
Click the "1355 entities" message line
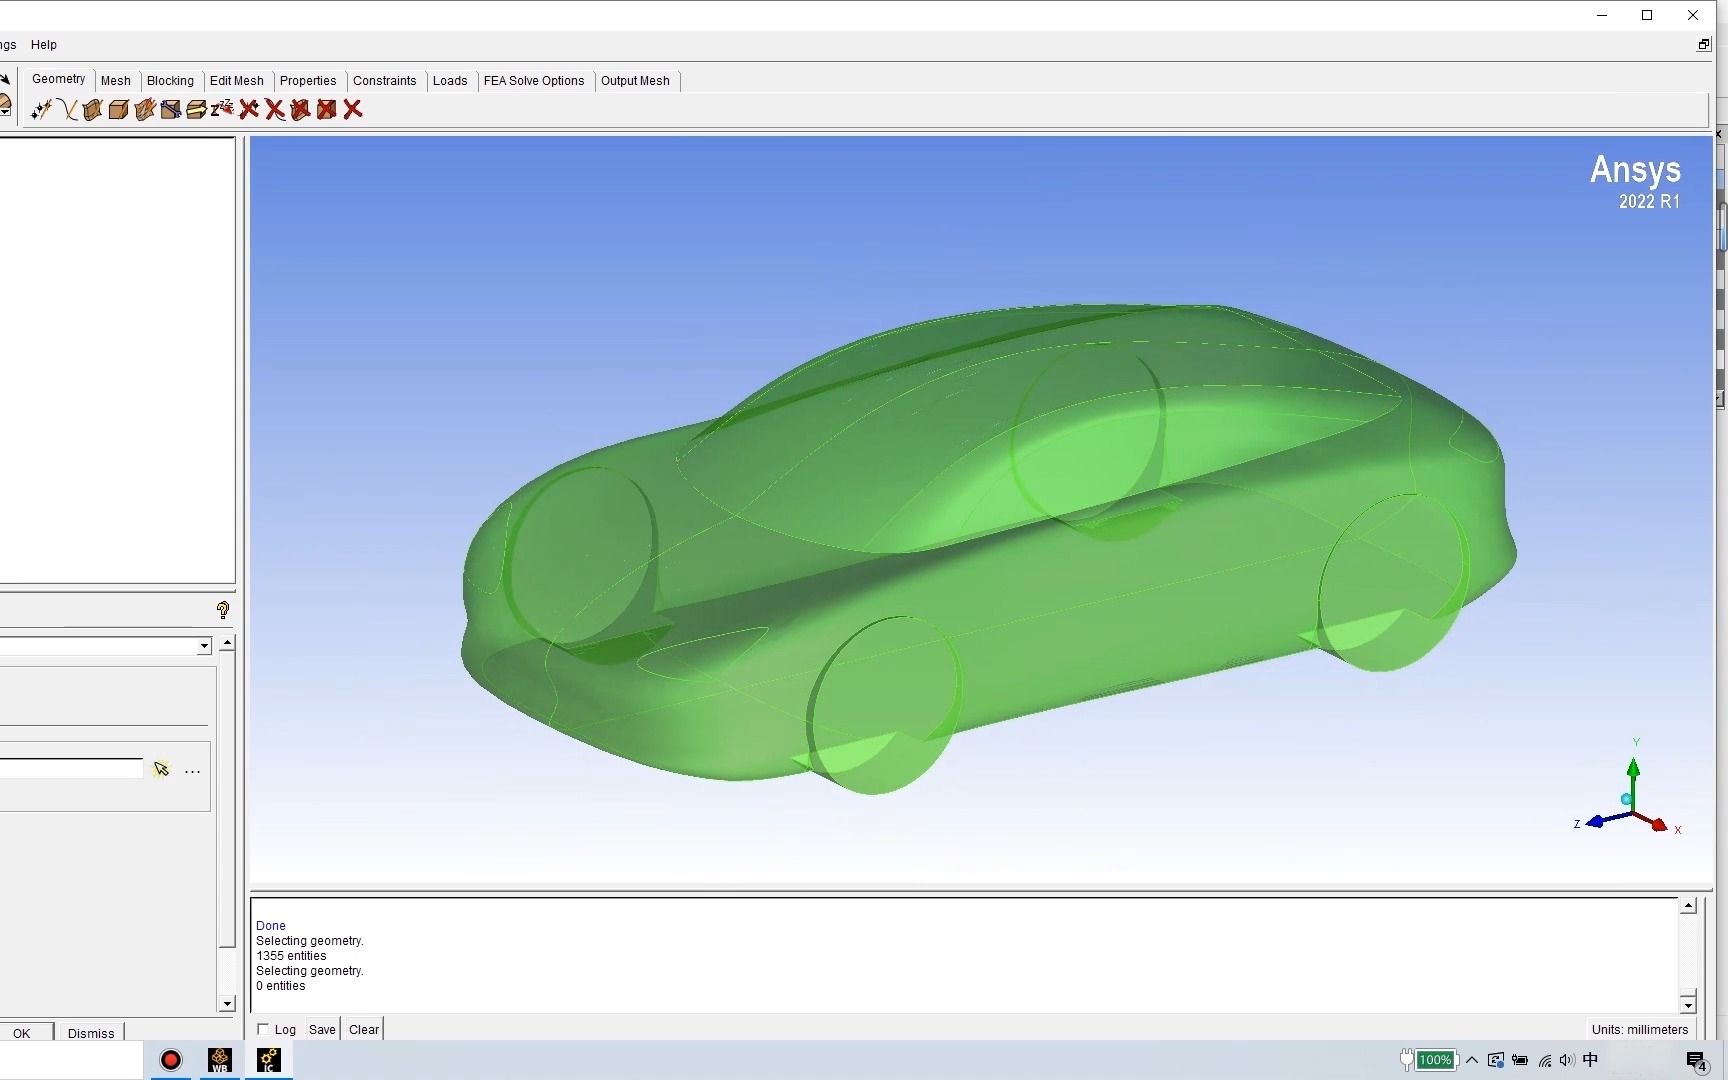(x=291, y=956)
